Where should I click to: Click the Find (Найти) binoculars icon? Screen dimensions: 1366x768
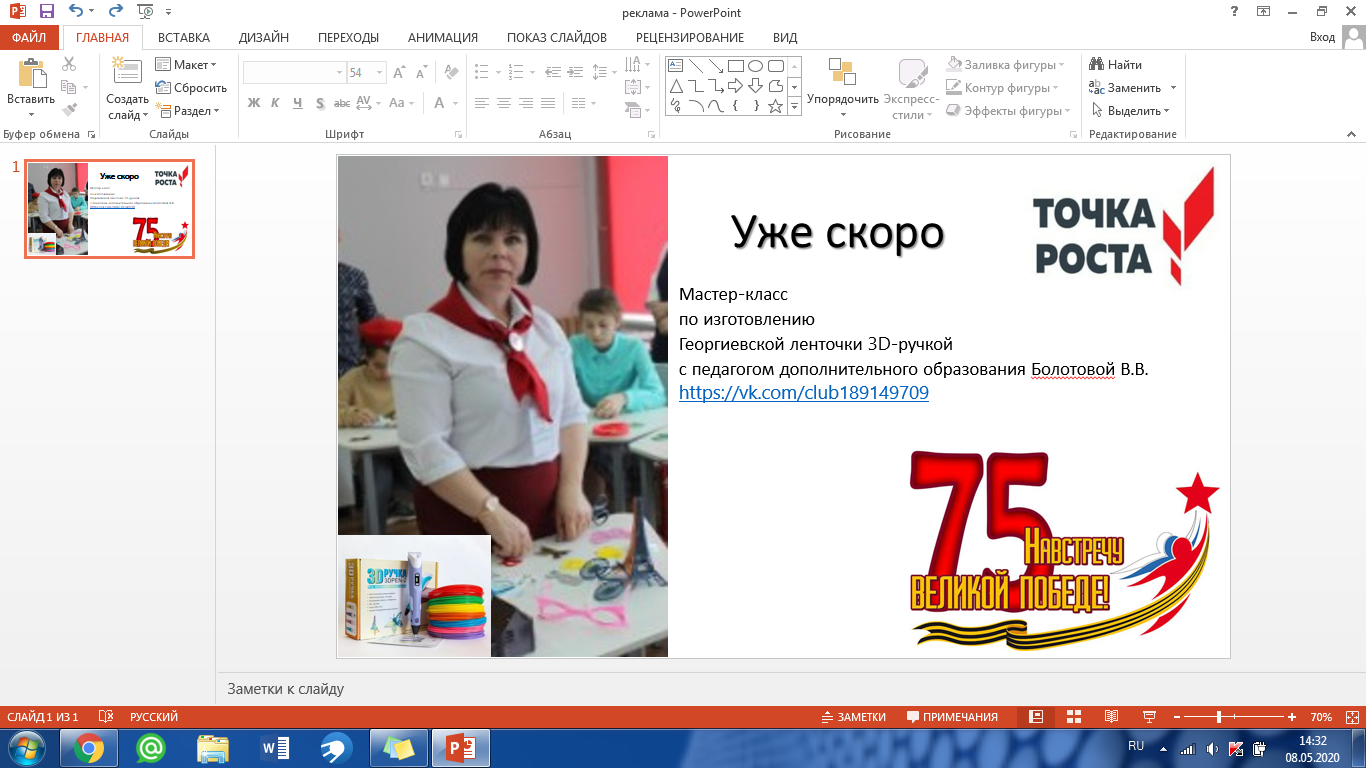tap(1097, 65)
